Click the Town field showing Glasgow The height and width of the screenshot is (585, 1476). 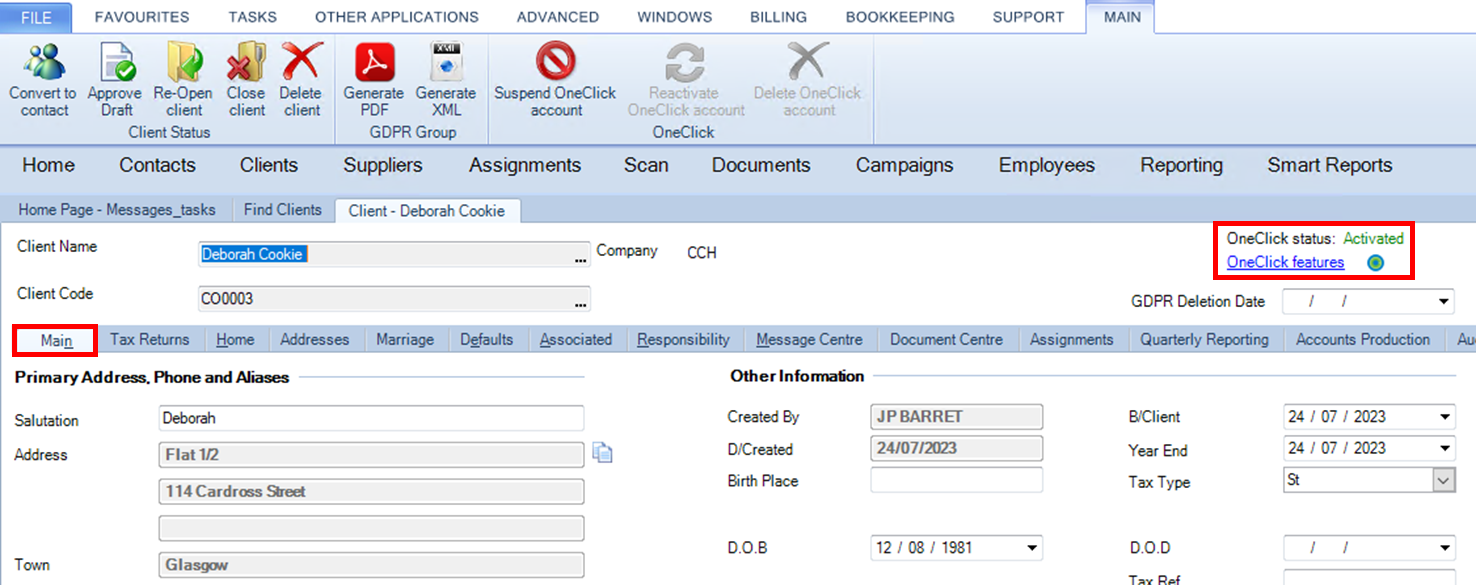pos(371,565)
